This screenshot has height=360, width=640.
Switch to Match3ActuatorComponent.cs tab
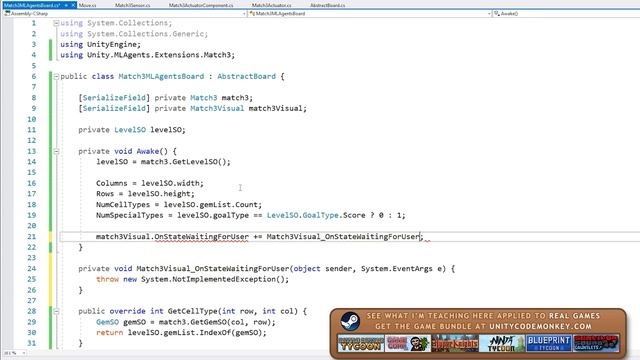coord(201,5)
